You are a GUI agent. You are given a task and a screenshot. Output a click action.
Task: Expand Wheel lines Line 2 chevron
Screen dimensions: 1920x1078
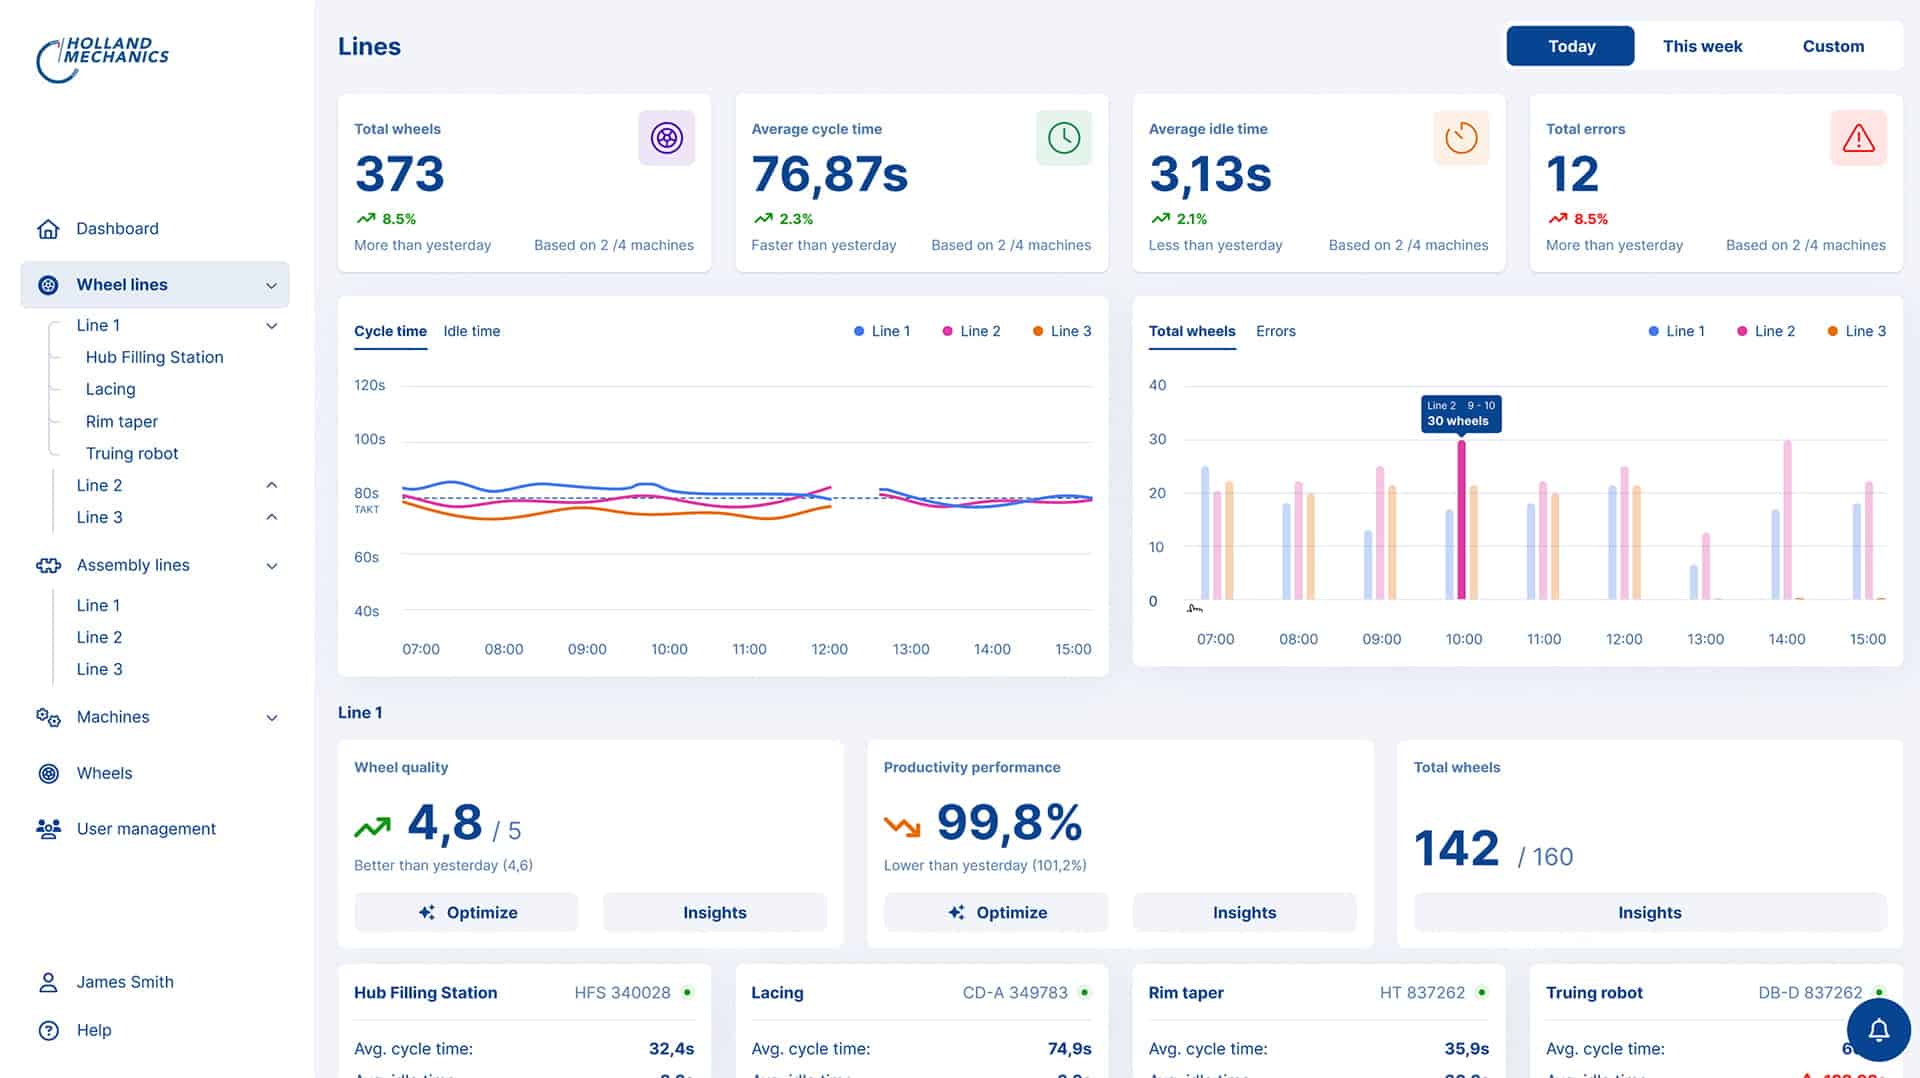(x=271, y=485)
